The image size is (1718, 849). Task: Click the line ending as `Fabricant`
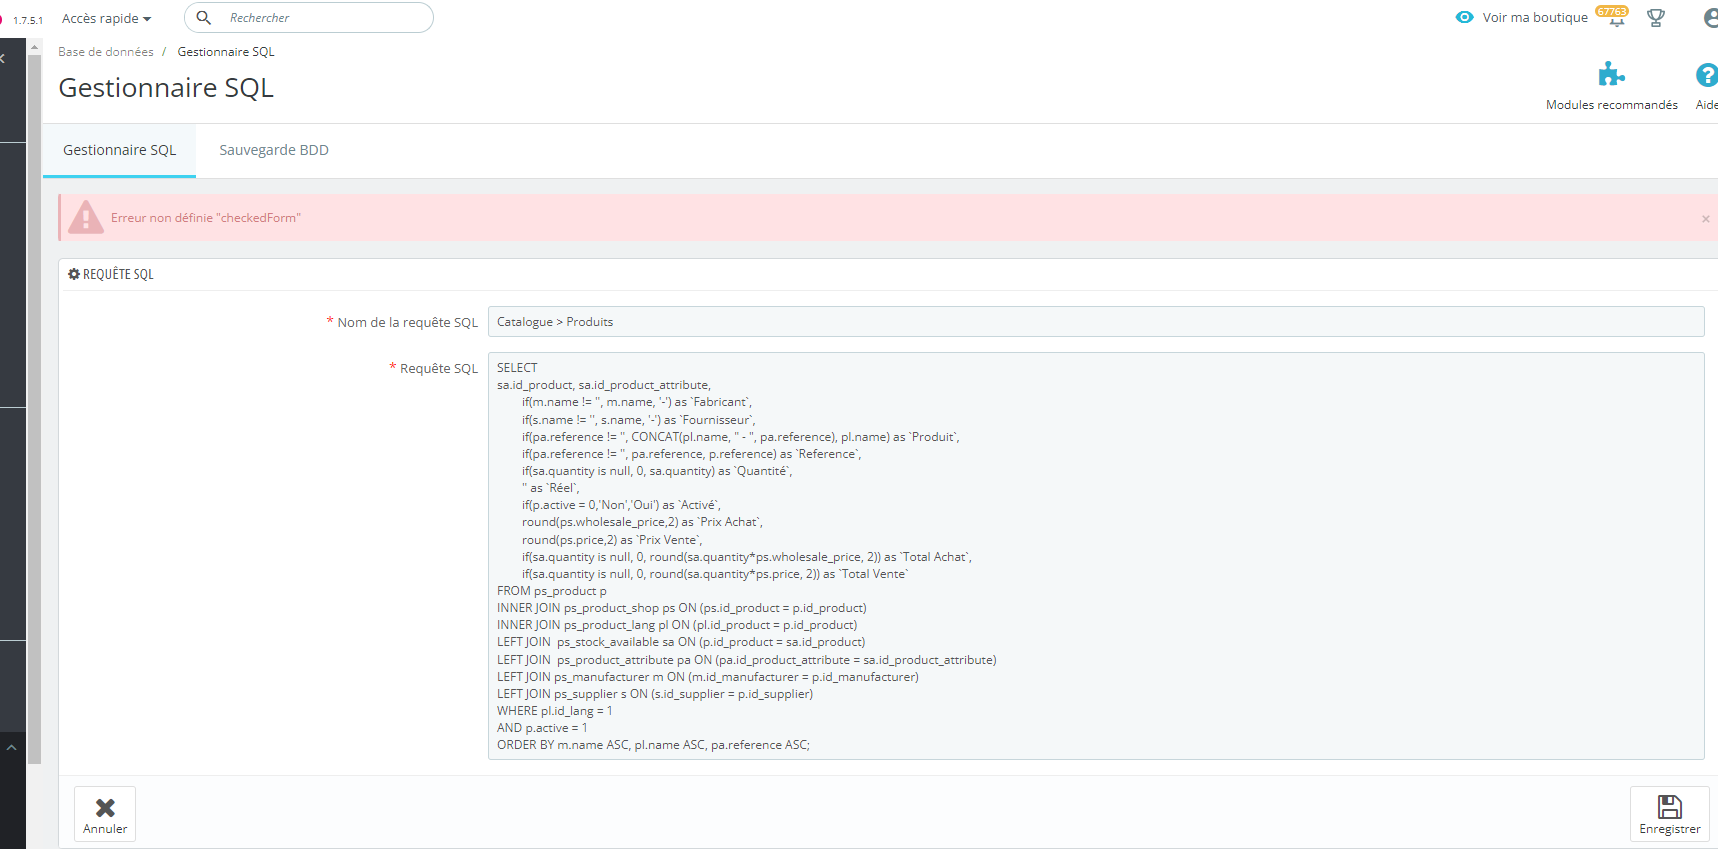point(637,402)
